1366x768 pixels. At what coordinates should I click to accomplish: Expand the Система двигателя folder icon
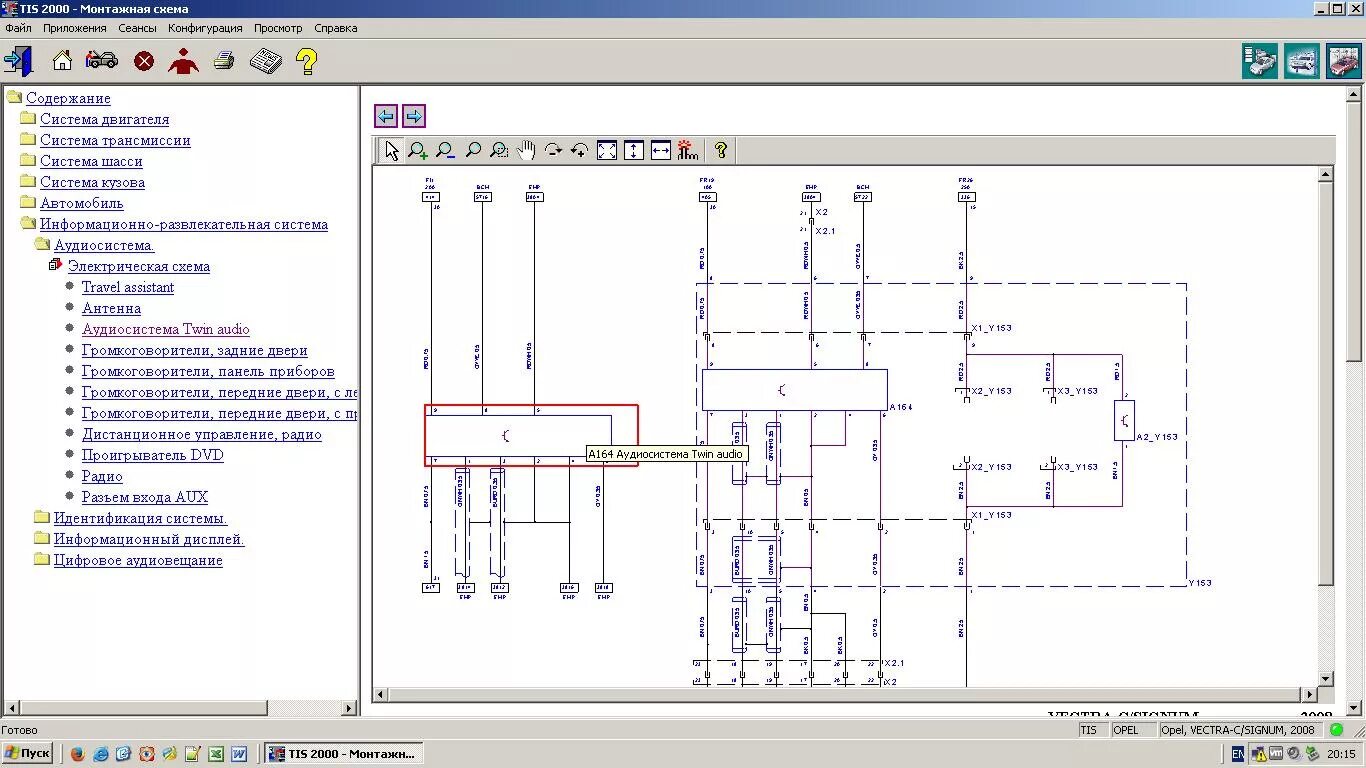click(28, 118)
